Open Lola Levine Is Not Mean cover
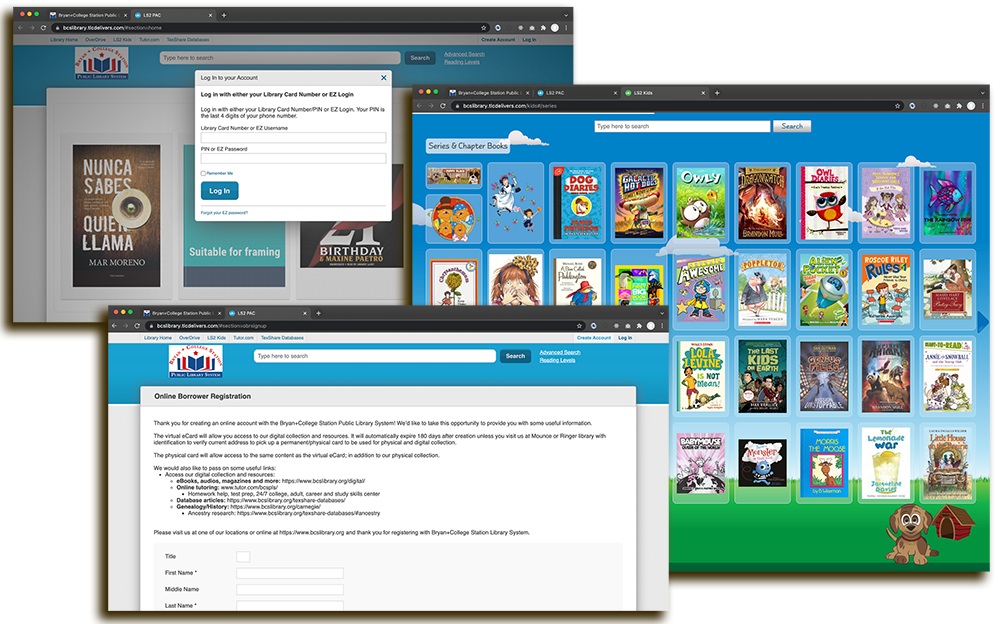Screen dimensions: 1000x624 pyautogui.click(x=701, y=376)
